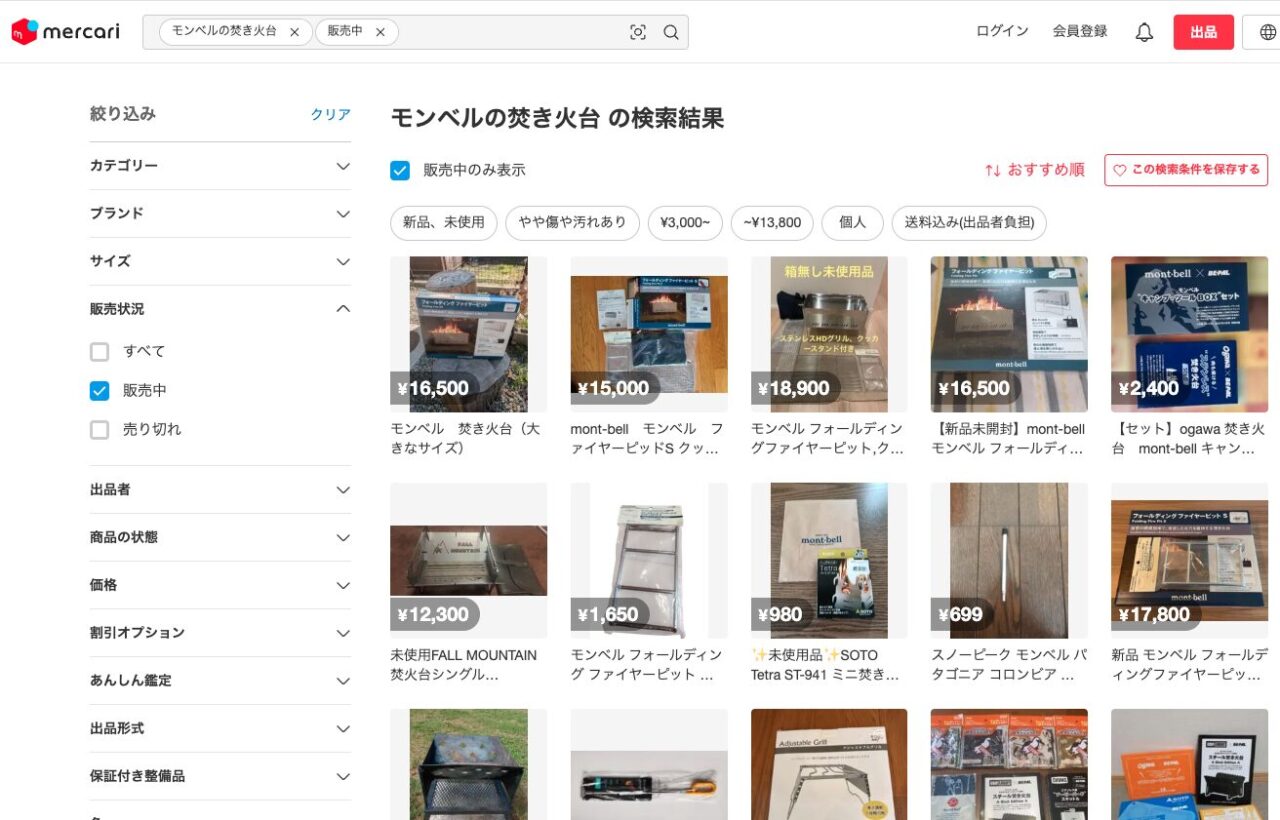Viewport: 1280px width, 820px height.
Task: Select the 送料込み(出品者負担) filter chip
Action: [x=968, y=223]
